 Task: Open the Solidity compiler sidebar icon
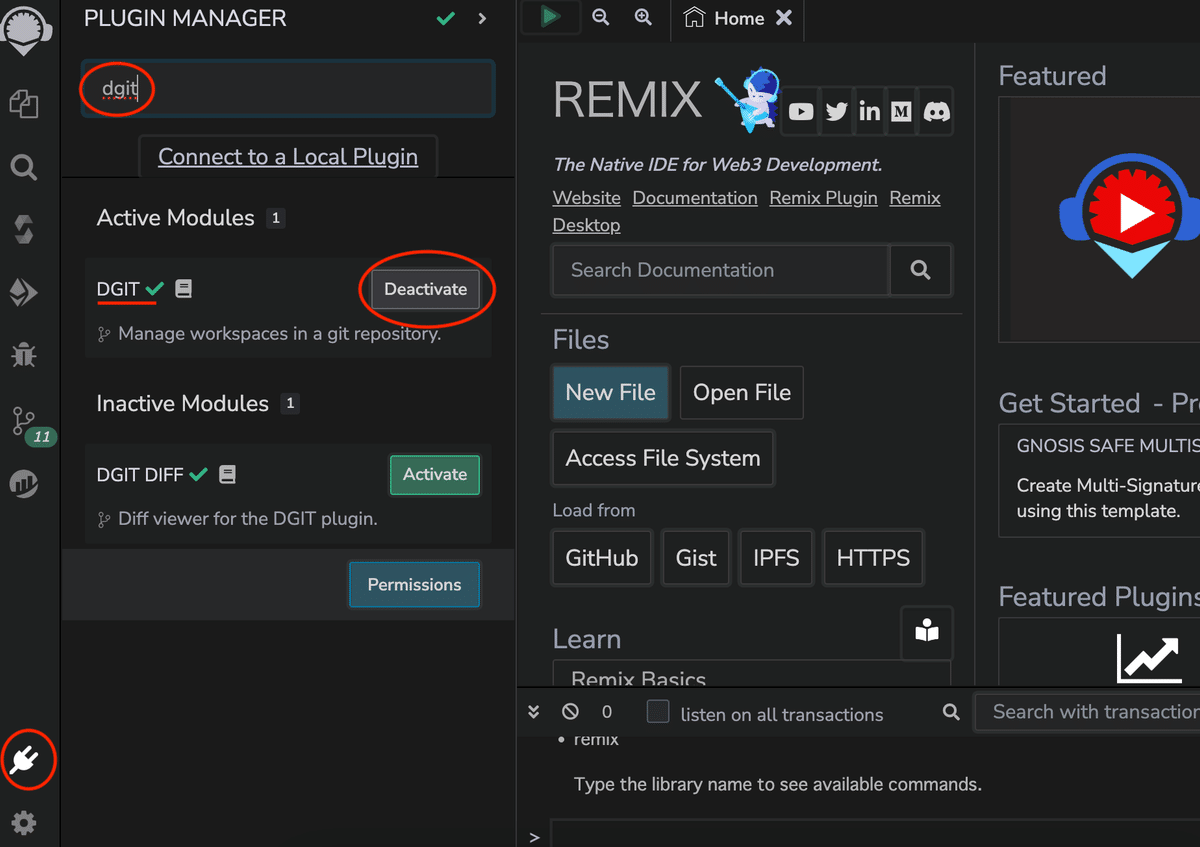pyautogui.click(x=24, y=229)
